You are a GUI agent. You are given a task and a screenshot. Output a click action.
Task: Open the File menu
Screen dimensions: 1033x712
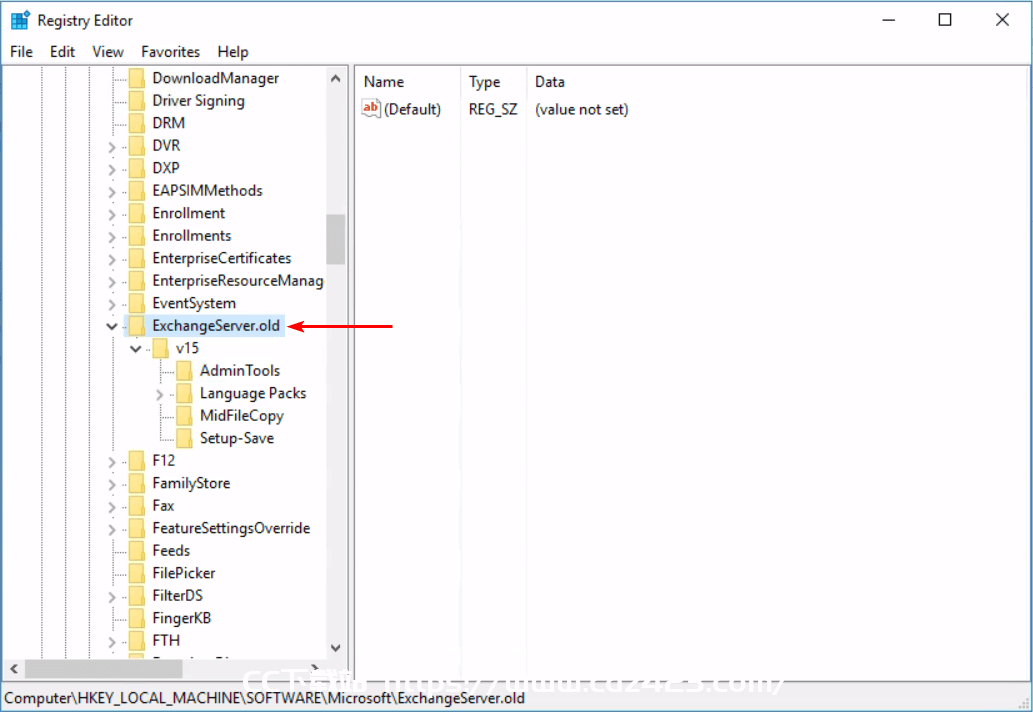[21, 51]
